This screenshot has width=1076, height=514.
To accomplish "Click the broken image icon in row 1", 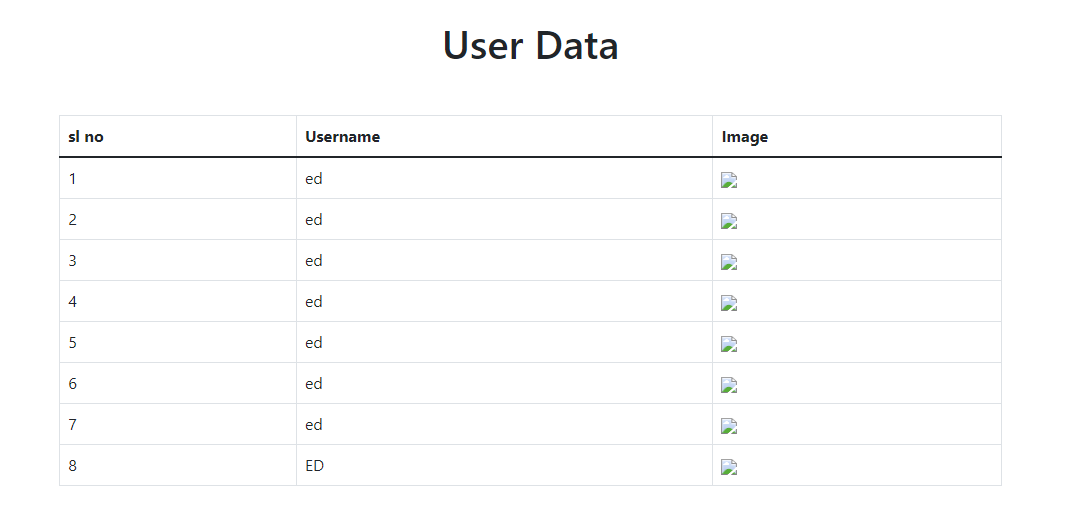I will (x=729, y=180).
